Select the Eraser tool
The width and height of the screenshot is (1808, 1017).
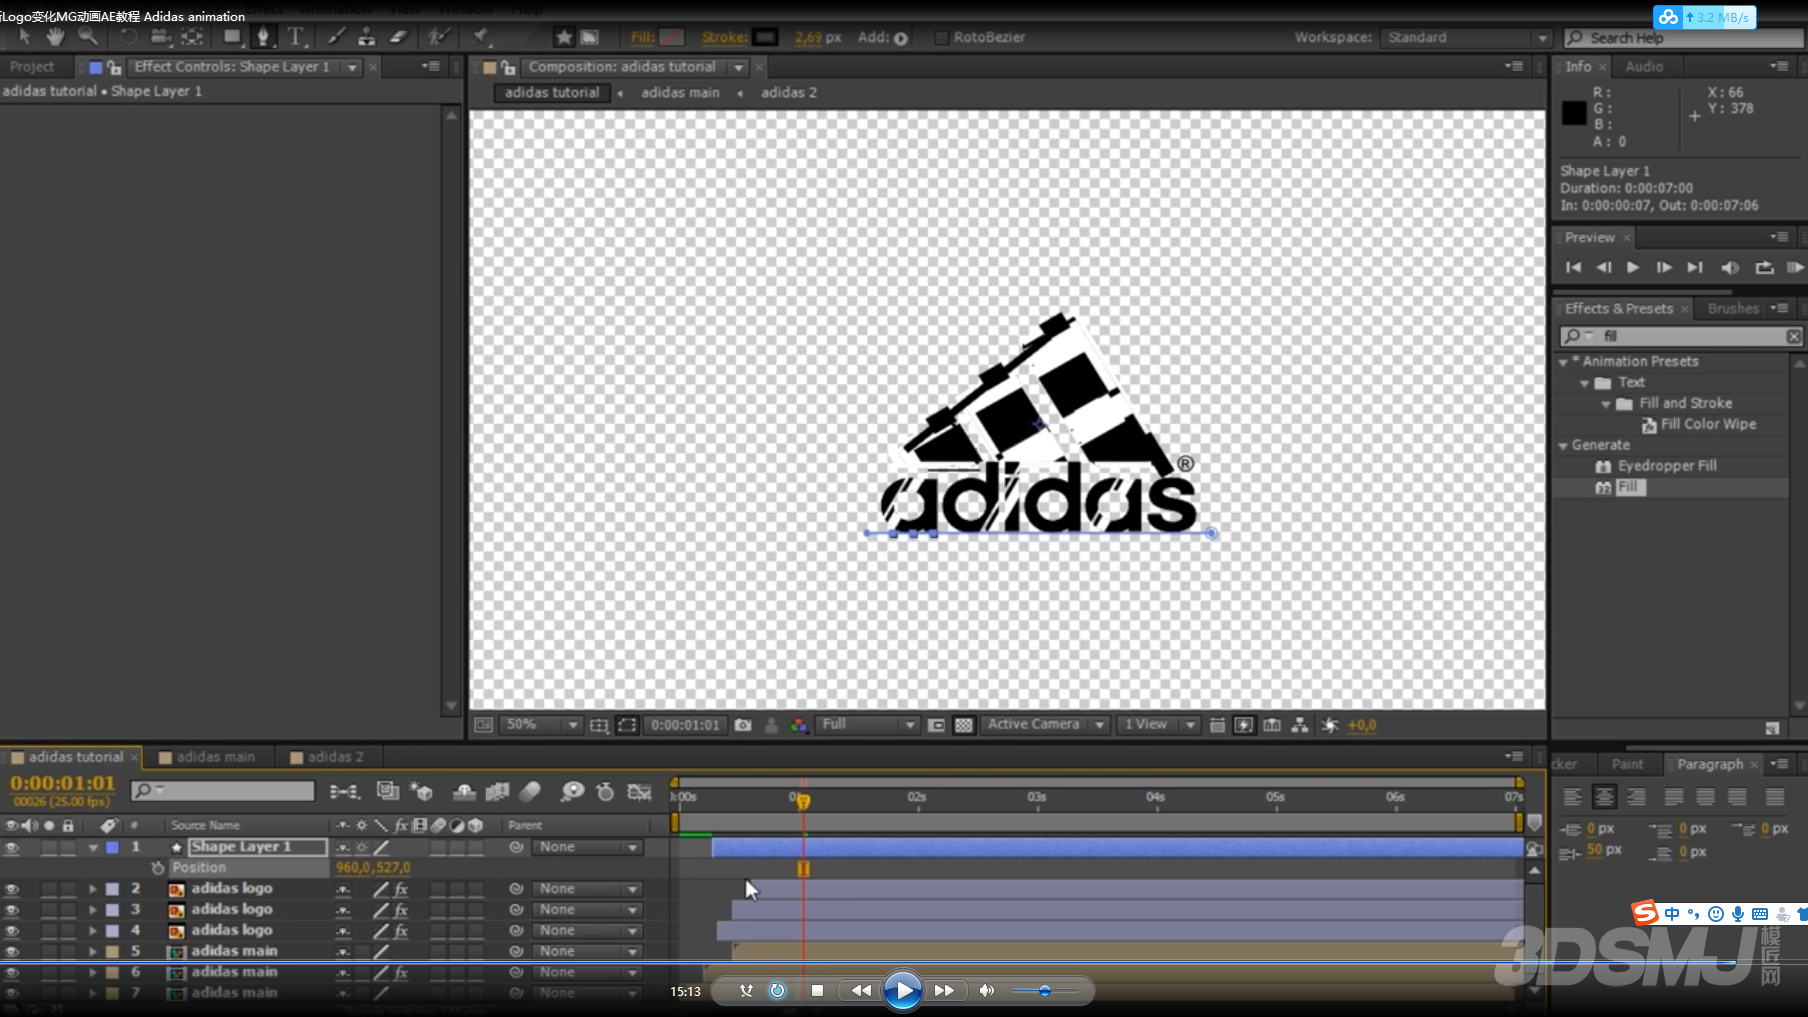point(398,37)
